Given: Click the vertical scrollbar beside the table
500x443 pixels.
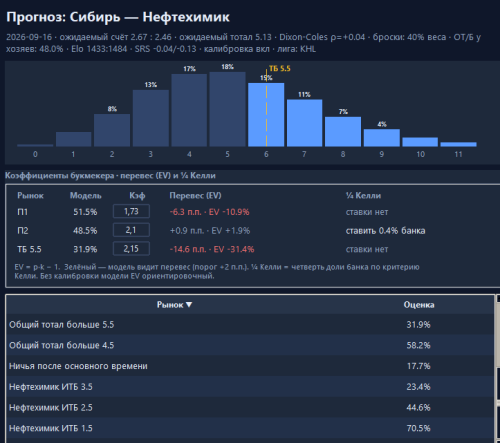Looking at the screenshot, I should pos(498,369).
